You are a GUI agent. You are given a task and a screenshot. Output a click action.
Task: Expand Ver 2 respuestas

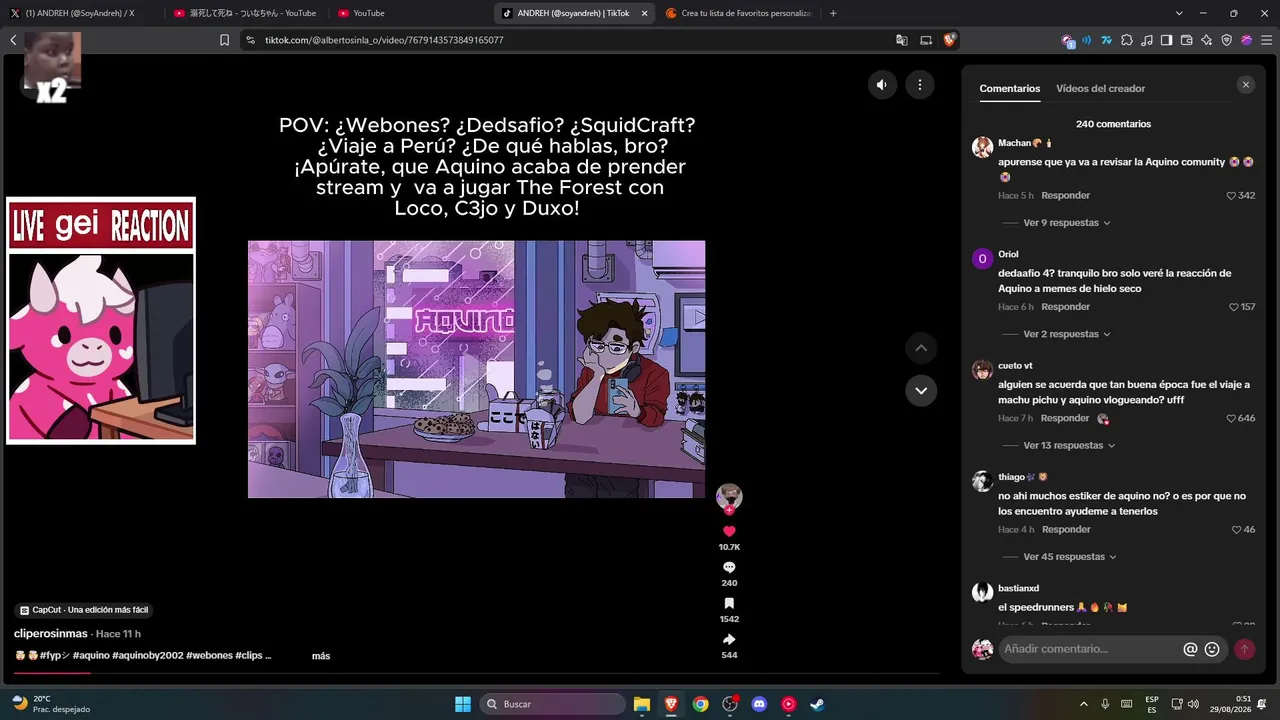1067,334
